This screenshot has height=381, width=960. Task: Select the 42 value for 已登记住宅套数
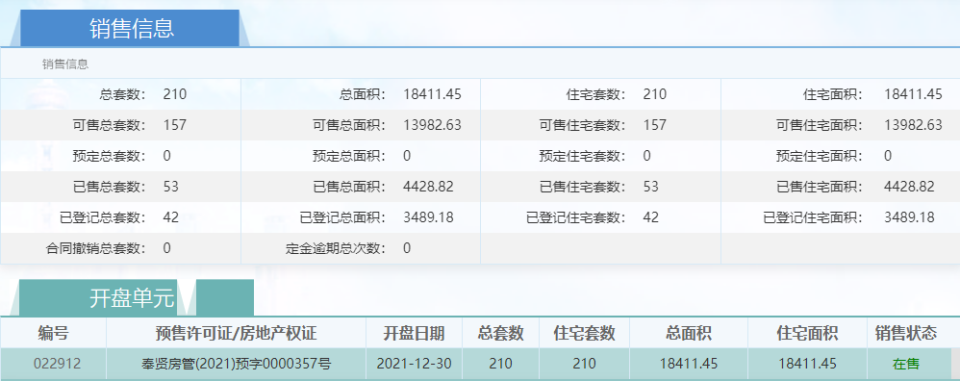(651, 217)
